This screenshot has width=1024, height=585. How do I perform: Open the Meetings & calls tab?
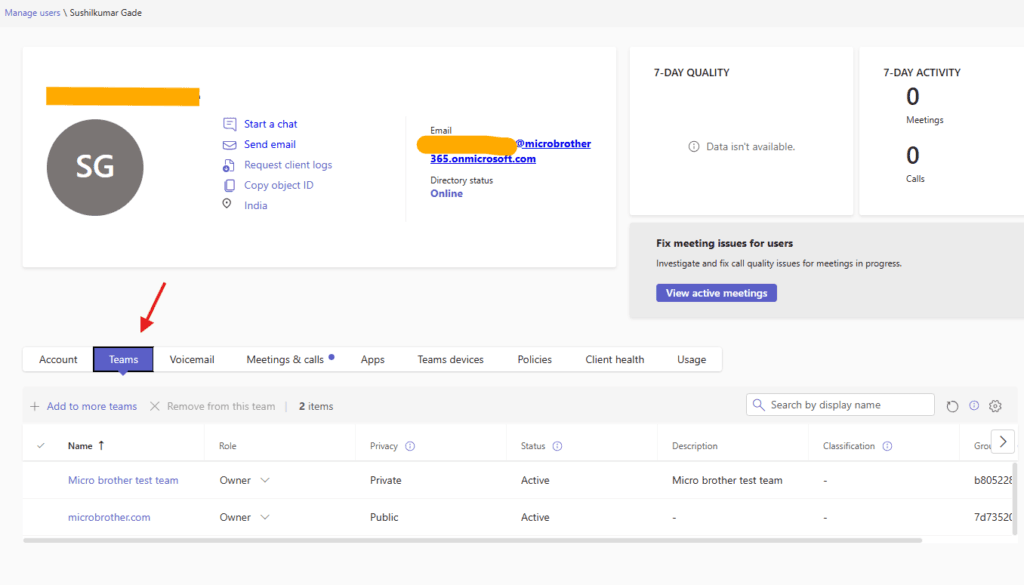(x=286, y=359)
